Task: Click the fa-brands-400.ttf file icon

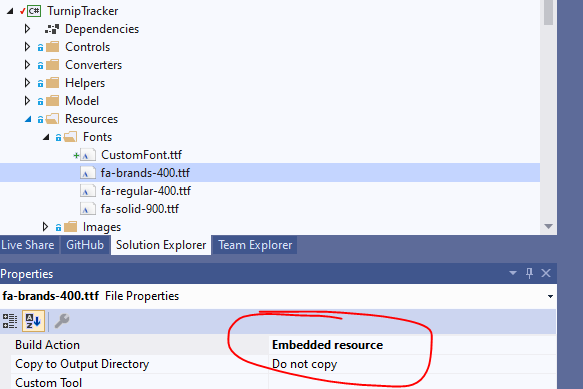Action: [x=88, y=173]
